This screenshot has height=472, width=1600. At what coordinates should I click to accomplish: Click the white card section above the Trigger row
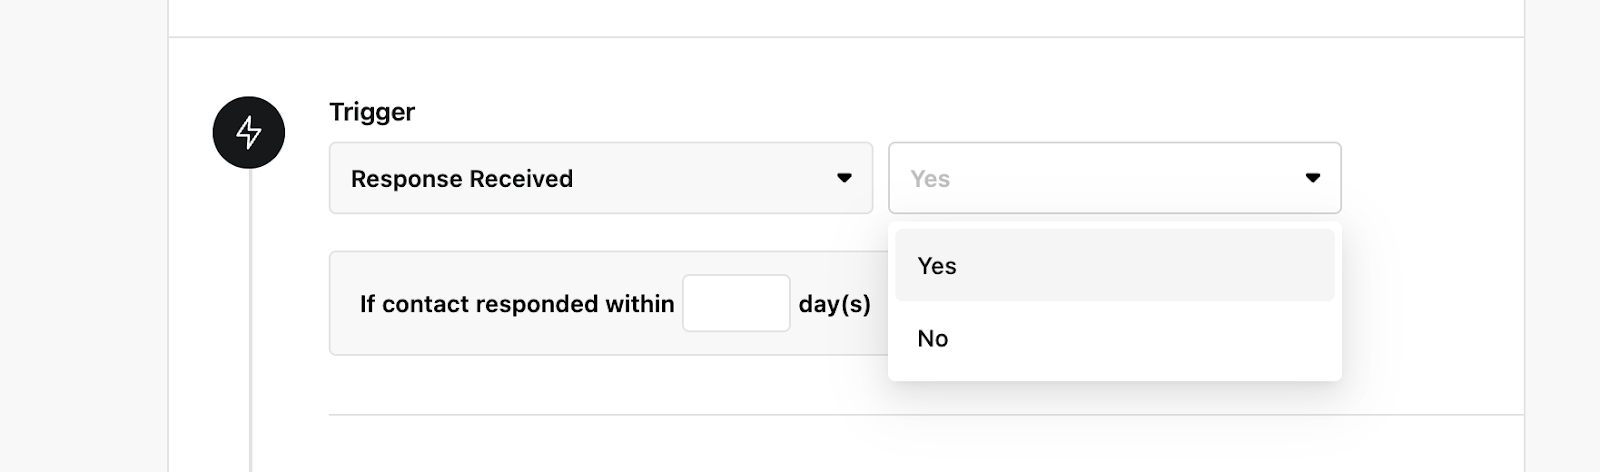pos(846,17)
